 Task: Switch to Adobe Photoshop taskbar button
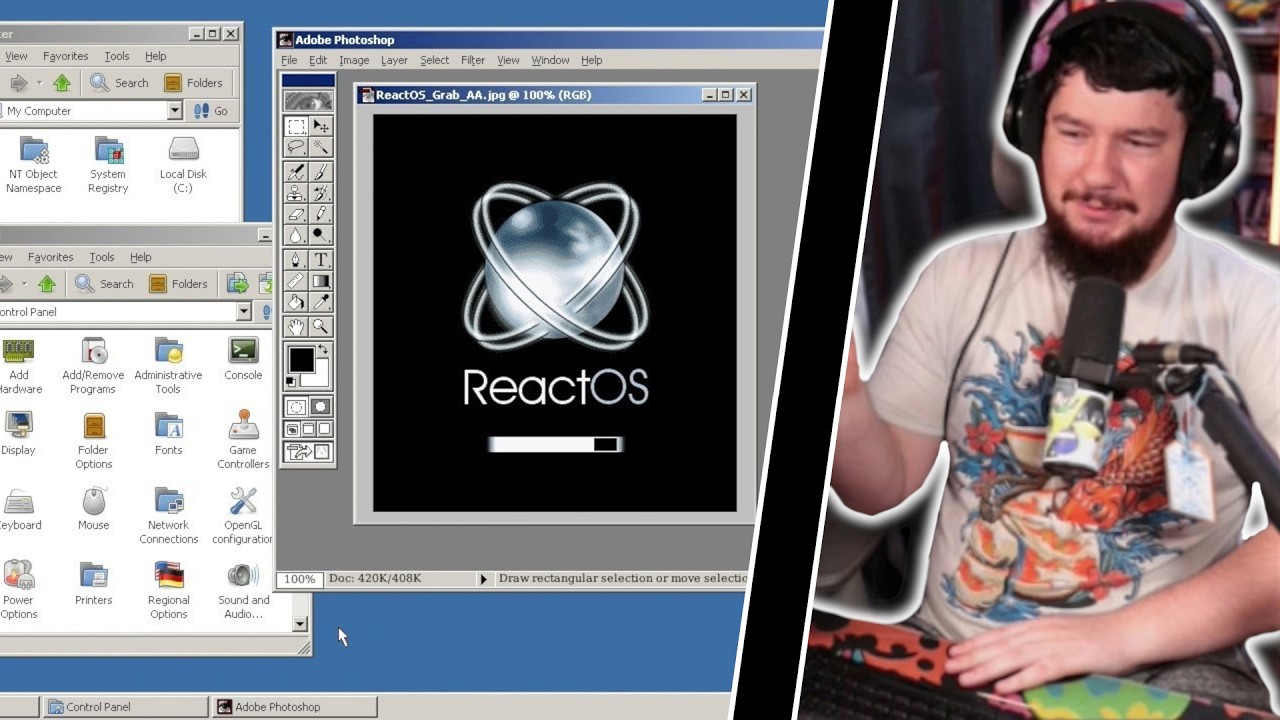(295, 707)
